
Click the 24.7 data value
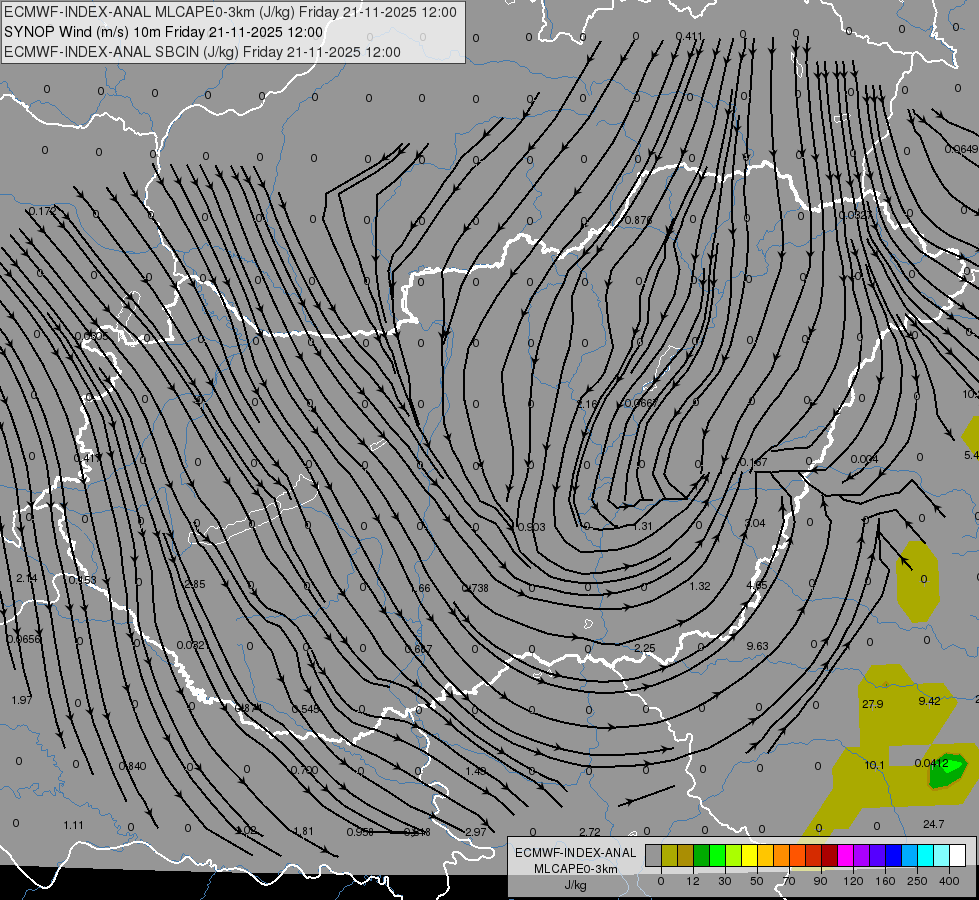933,824
